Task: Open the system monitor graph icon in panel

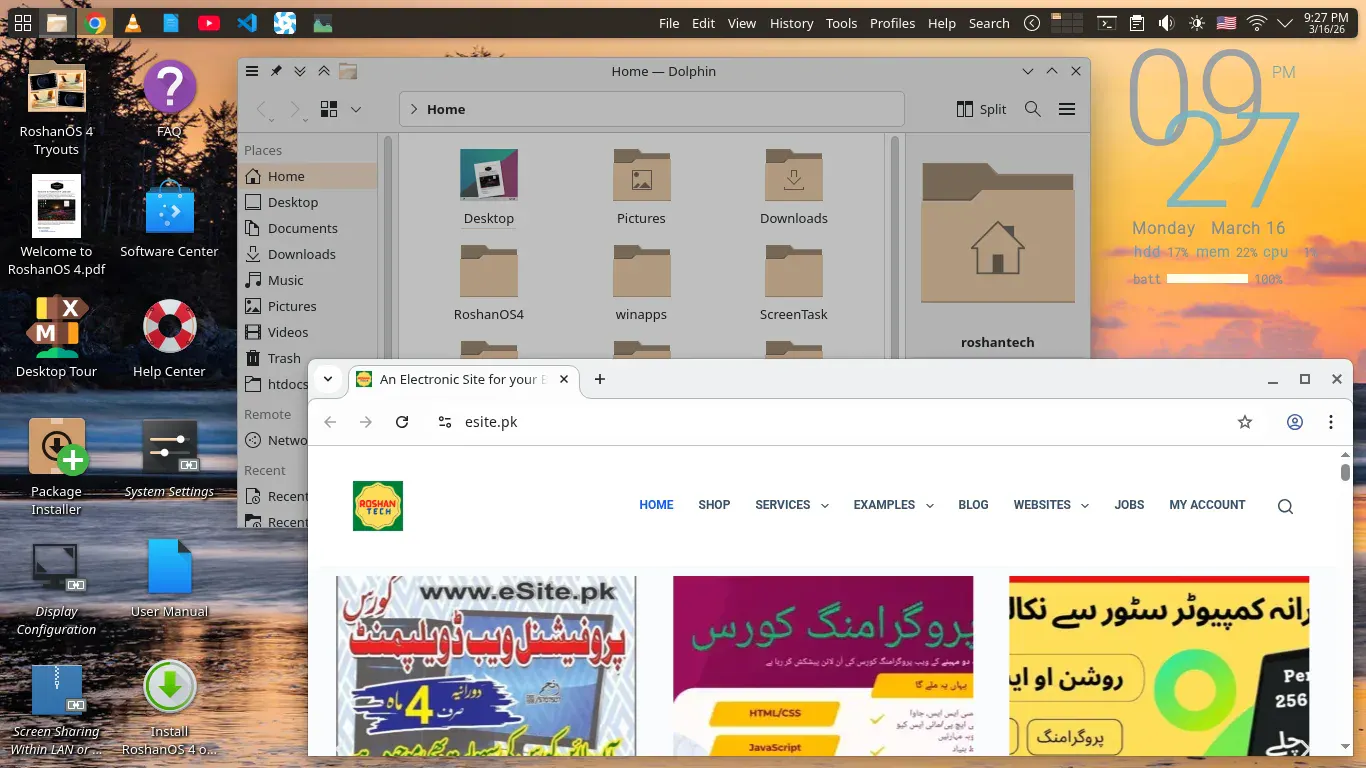Action: click(322, 23)
